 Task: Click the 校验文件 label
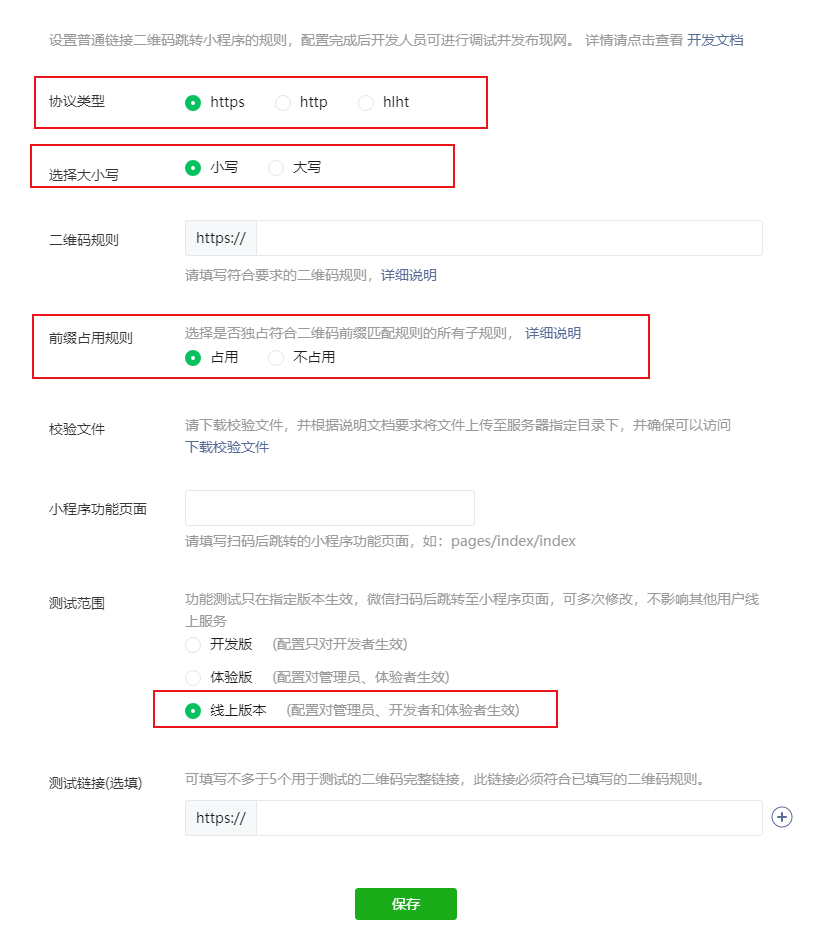(x=77, y=429)
